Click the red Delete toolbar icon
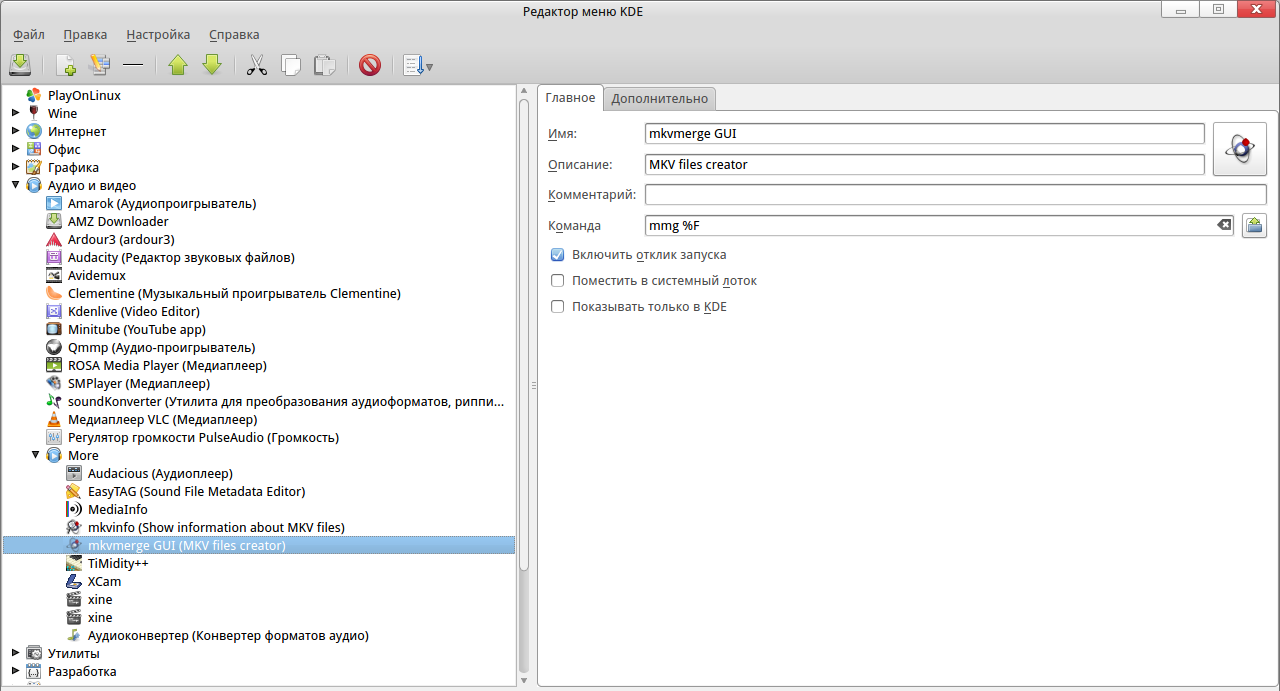Viewport: 1280px width, 691px height. click(370, 65)
